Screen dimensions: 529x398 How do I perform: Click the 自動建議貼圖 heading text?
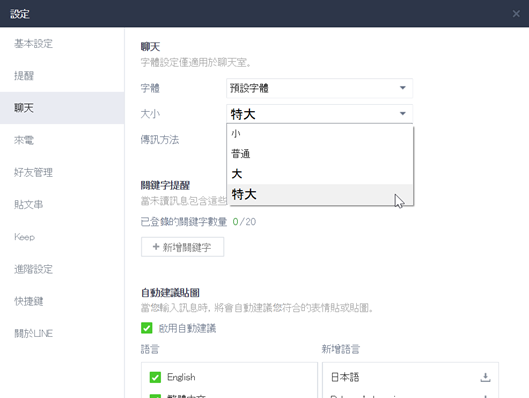(170, 292)
